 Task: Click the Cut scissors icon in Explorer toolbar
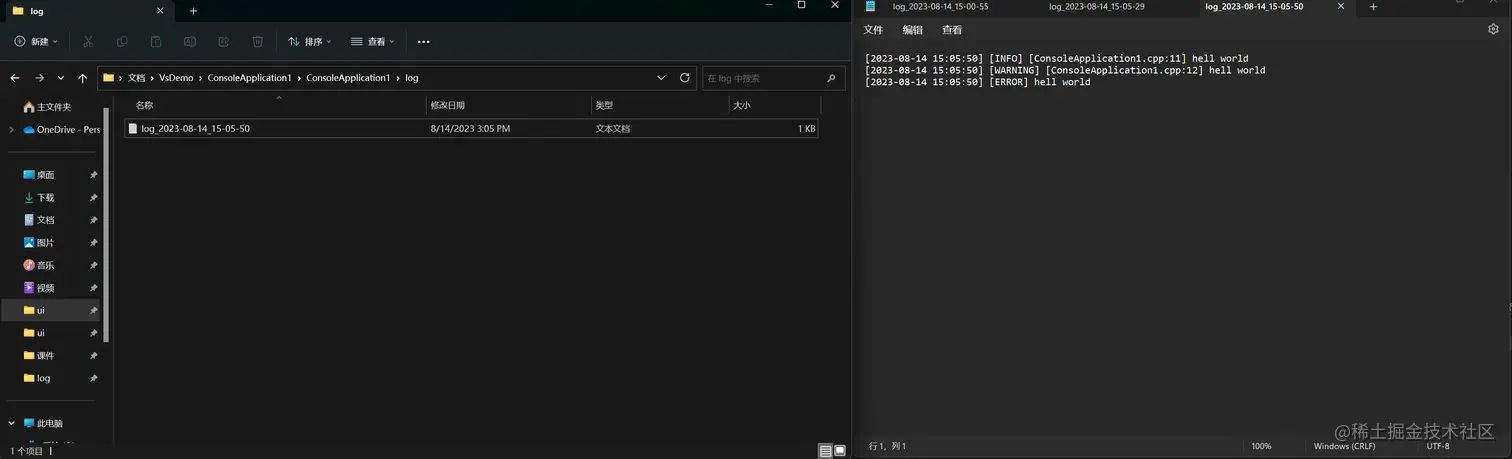click(x=88, y=41)
